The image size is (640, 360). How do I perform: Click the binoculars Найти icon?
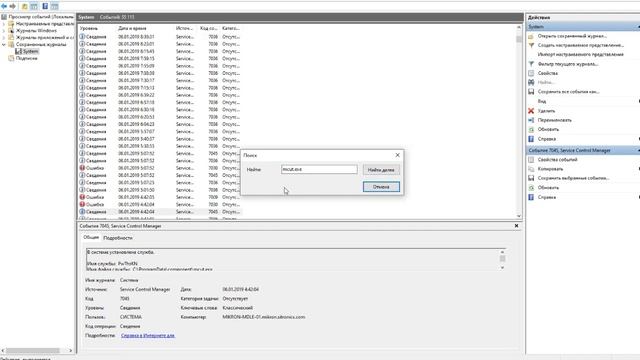point(531,82)
